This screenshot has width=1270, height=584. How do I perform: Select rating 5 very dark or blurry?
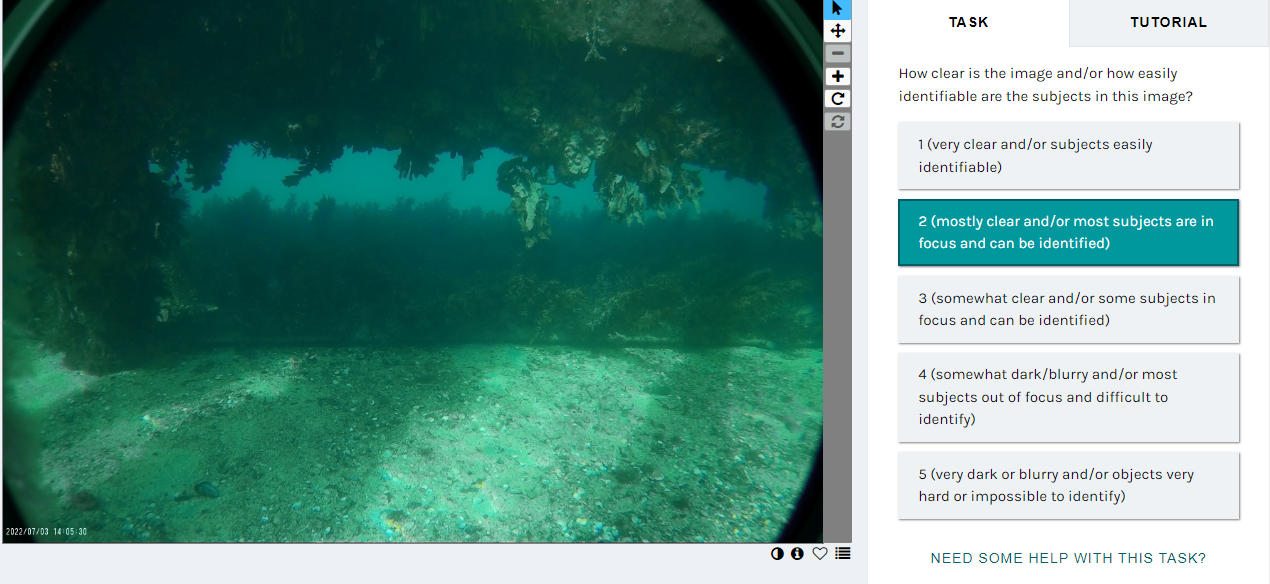click(x=1068, y=485)
